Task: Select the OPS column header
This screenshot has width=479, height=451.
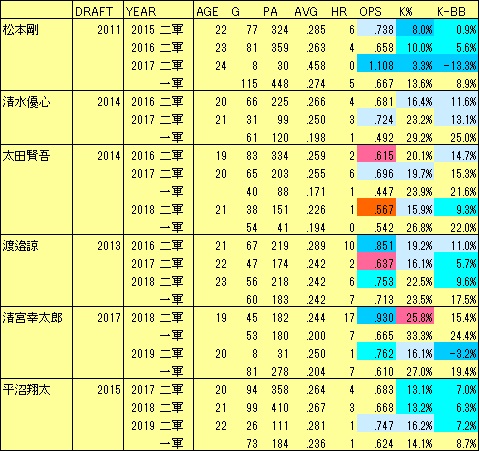Action: point(370,12)
